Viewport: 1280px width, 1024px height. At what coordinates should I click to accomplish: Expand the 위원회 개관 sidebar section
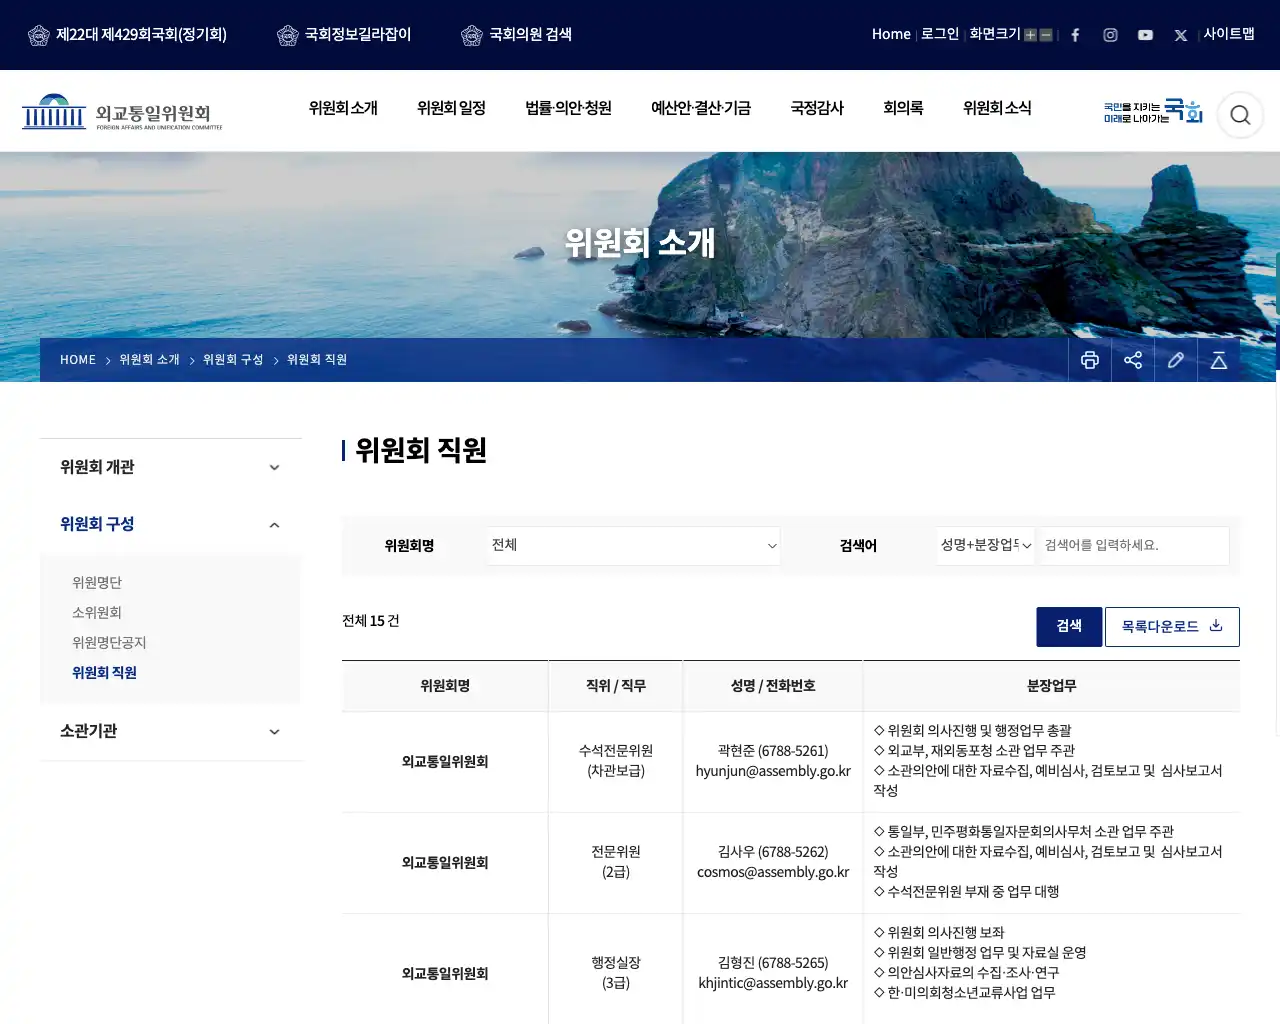click(171, 467)
